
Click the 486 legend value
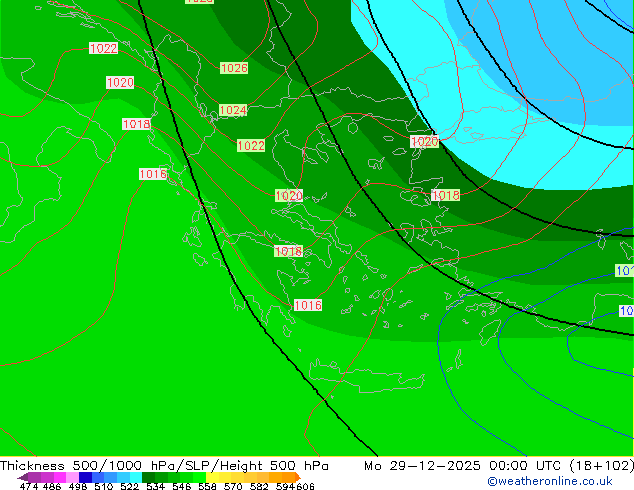tap(52, 486)
